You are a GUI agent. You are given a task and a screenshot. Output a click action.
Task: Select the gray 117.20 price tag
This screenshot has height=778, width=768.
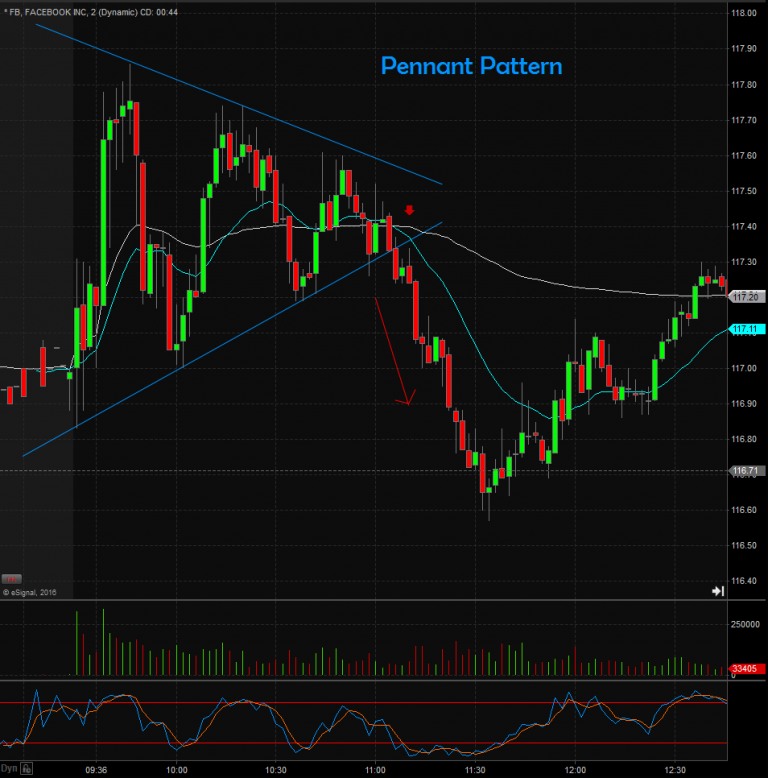(x=746, y=297)
